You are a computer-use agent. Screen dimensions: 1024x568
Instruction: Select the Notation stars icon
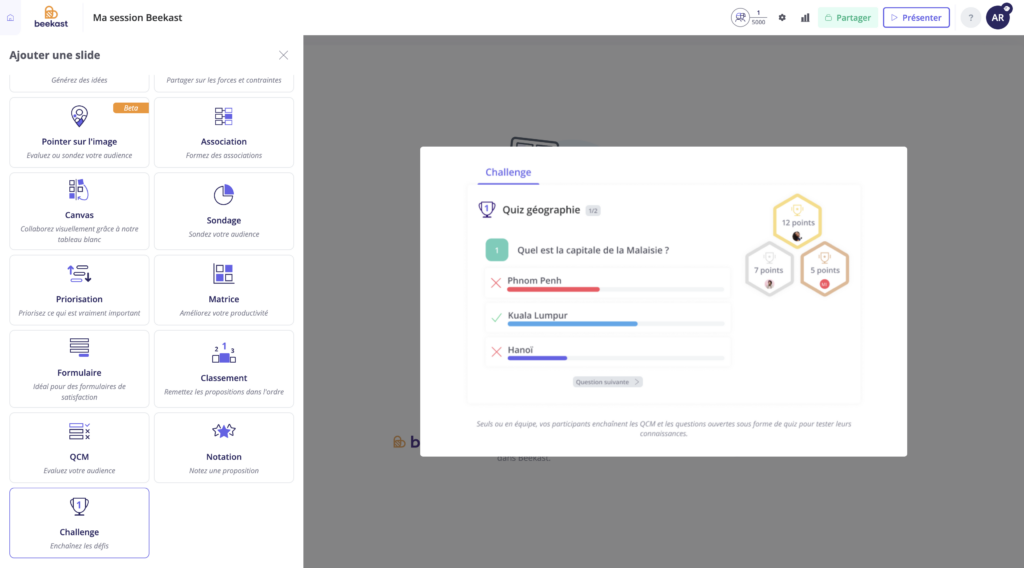[x=223, y=431]
